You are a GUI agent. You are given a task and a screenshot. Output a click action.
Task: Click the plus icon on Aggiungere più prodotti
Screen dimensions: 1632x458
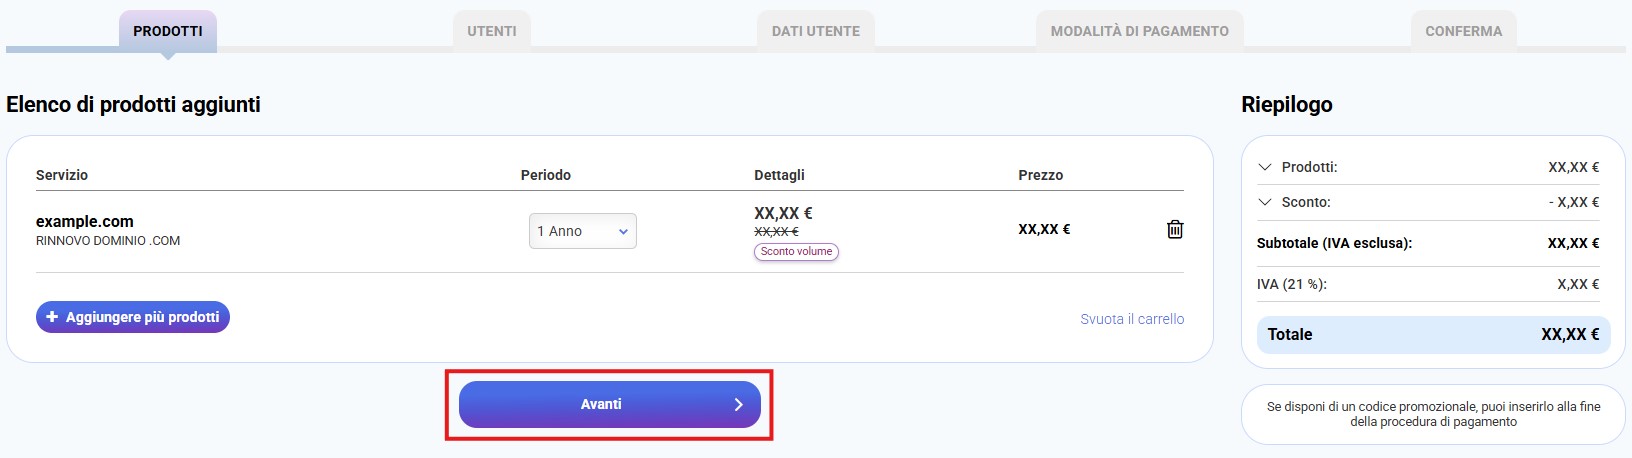point(52,317)
